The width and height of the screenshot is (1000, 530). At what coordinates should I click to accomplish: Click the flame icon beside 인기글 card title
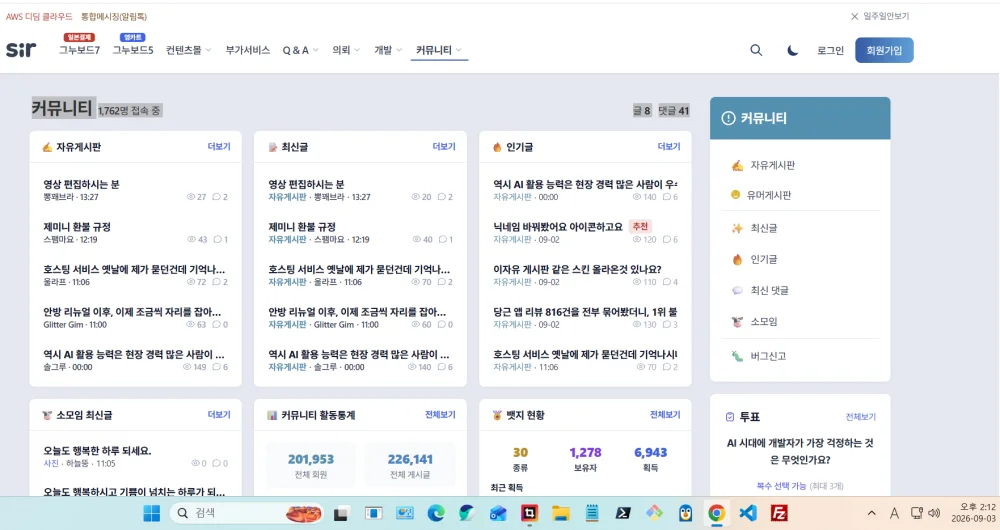point(497,147)
